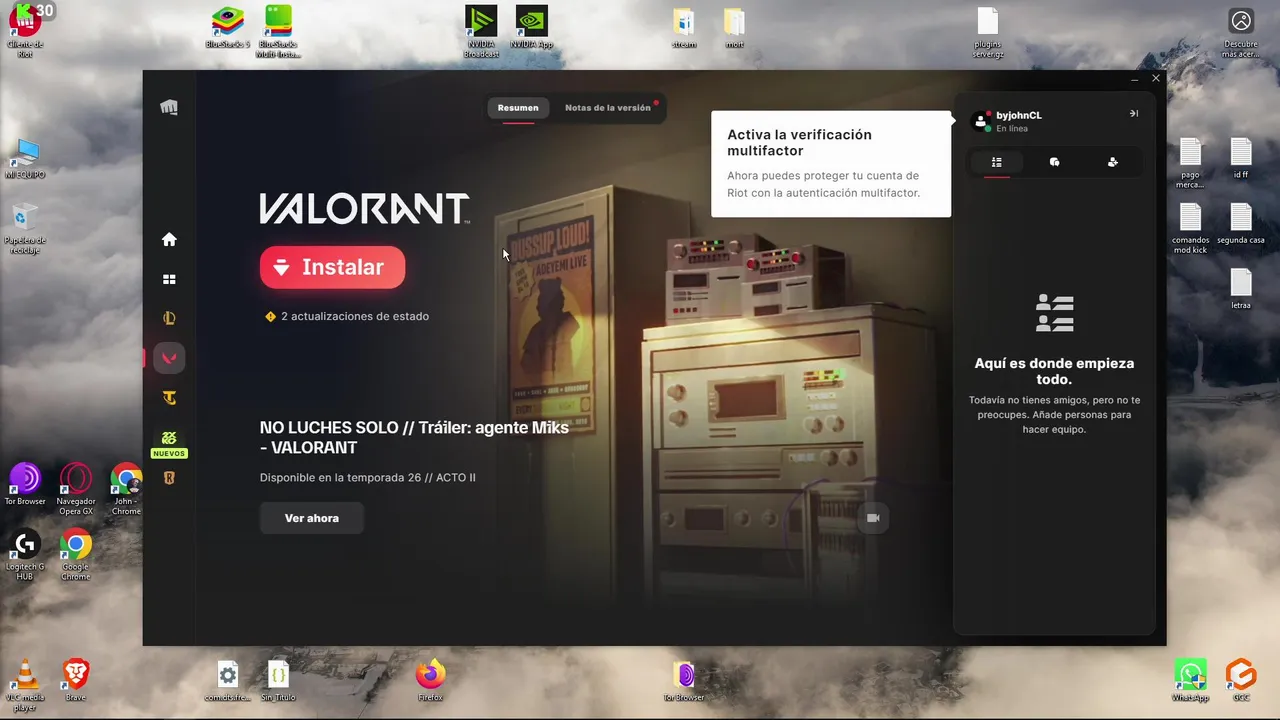This screenshot has height=720, width=1280.
Task: Launch Logitech G HUB shortcut
Action: (25, 555)
